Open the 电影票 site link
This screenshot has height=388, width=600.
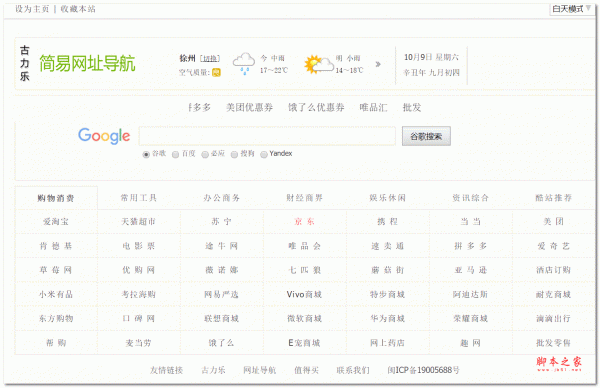coord(139,246)
